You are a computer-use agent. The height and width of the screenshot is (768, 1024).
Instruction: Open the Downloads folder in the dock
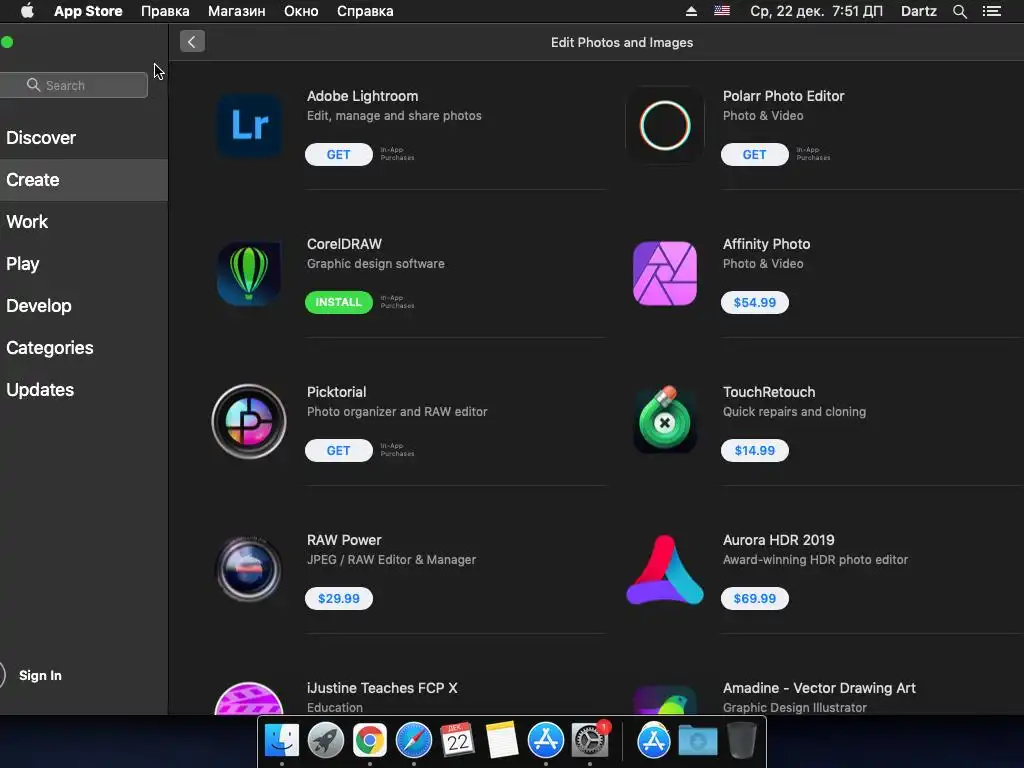pos(698,741)
